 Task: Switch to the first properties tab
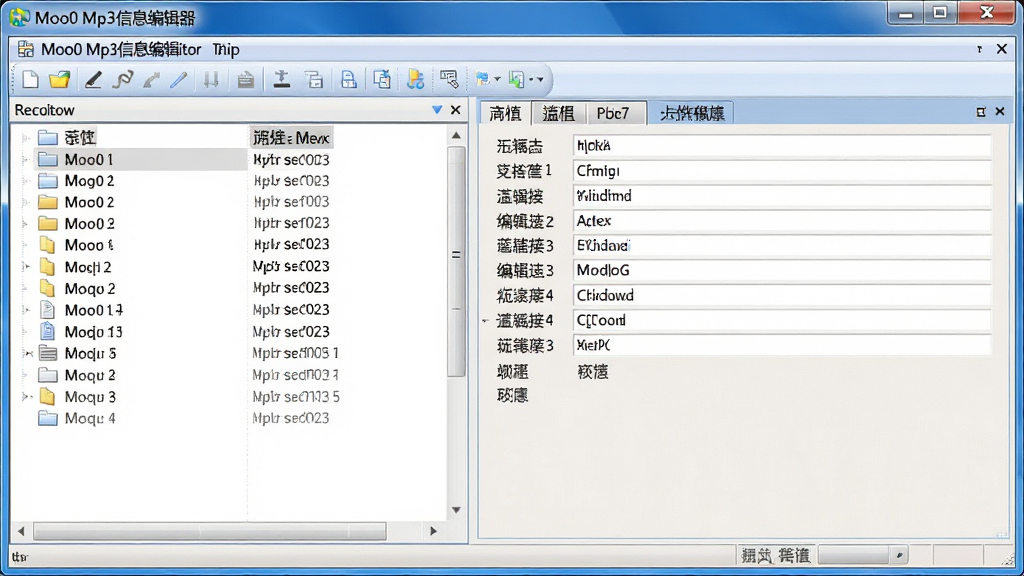coord(505,114)
